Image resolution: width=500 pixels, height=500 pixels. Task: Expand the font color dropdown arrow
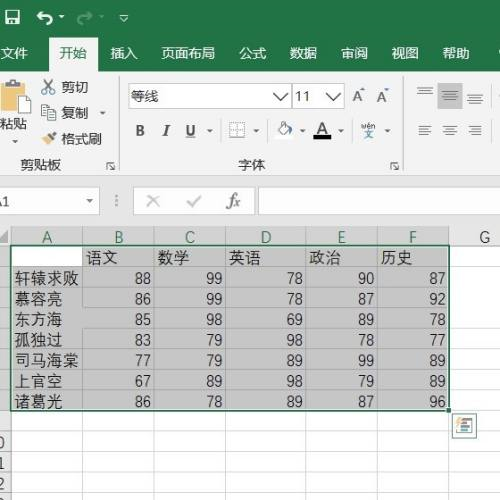click(x=341, y=131)
